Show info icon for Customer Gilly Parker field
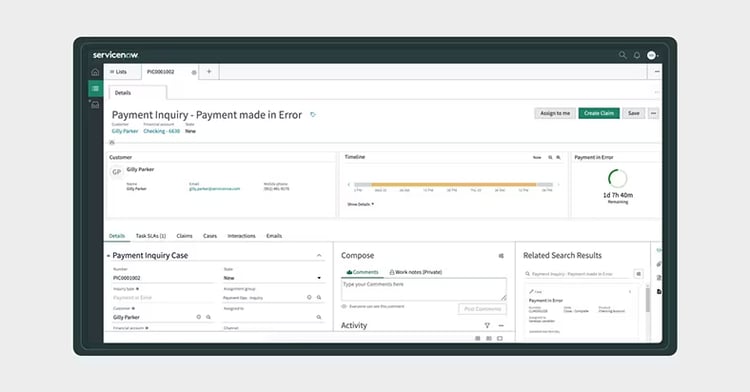The width and height of the screenshot is (750, 392). coord(199,317)
